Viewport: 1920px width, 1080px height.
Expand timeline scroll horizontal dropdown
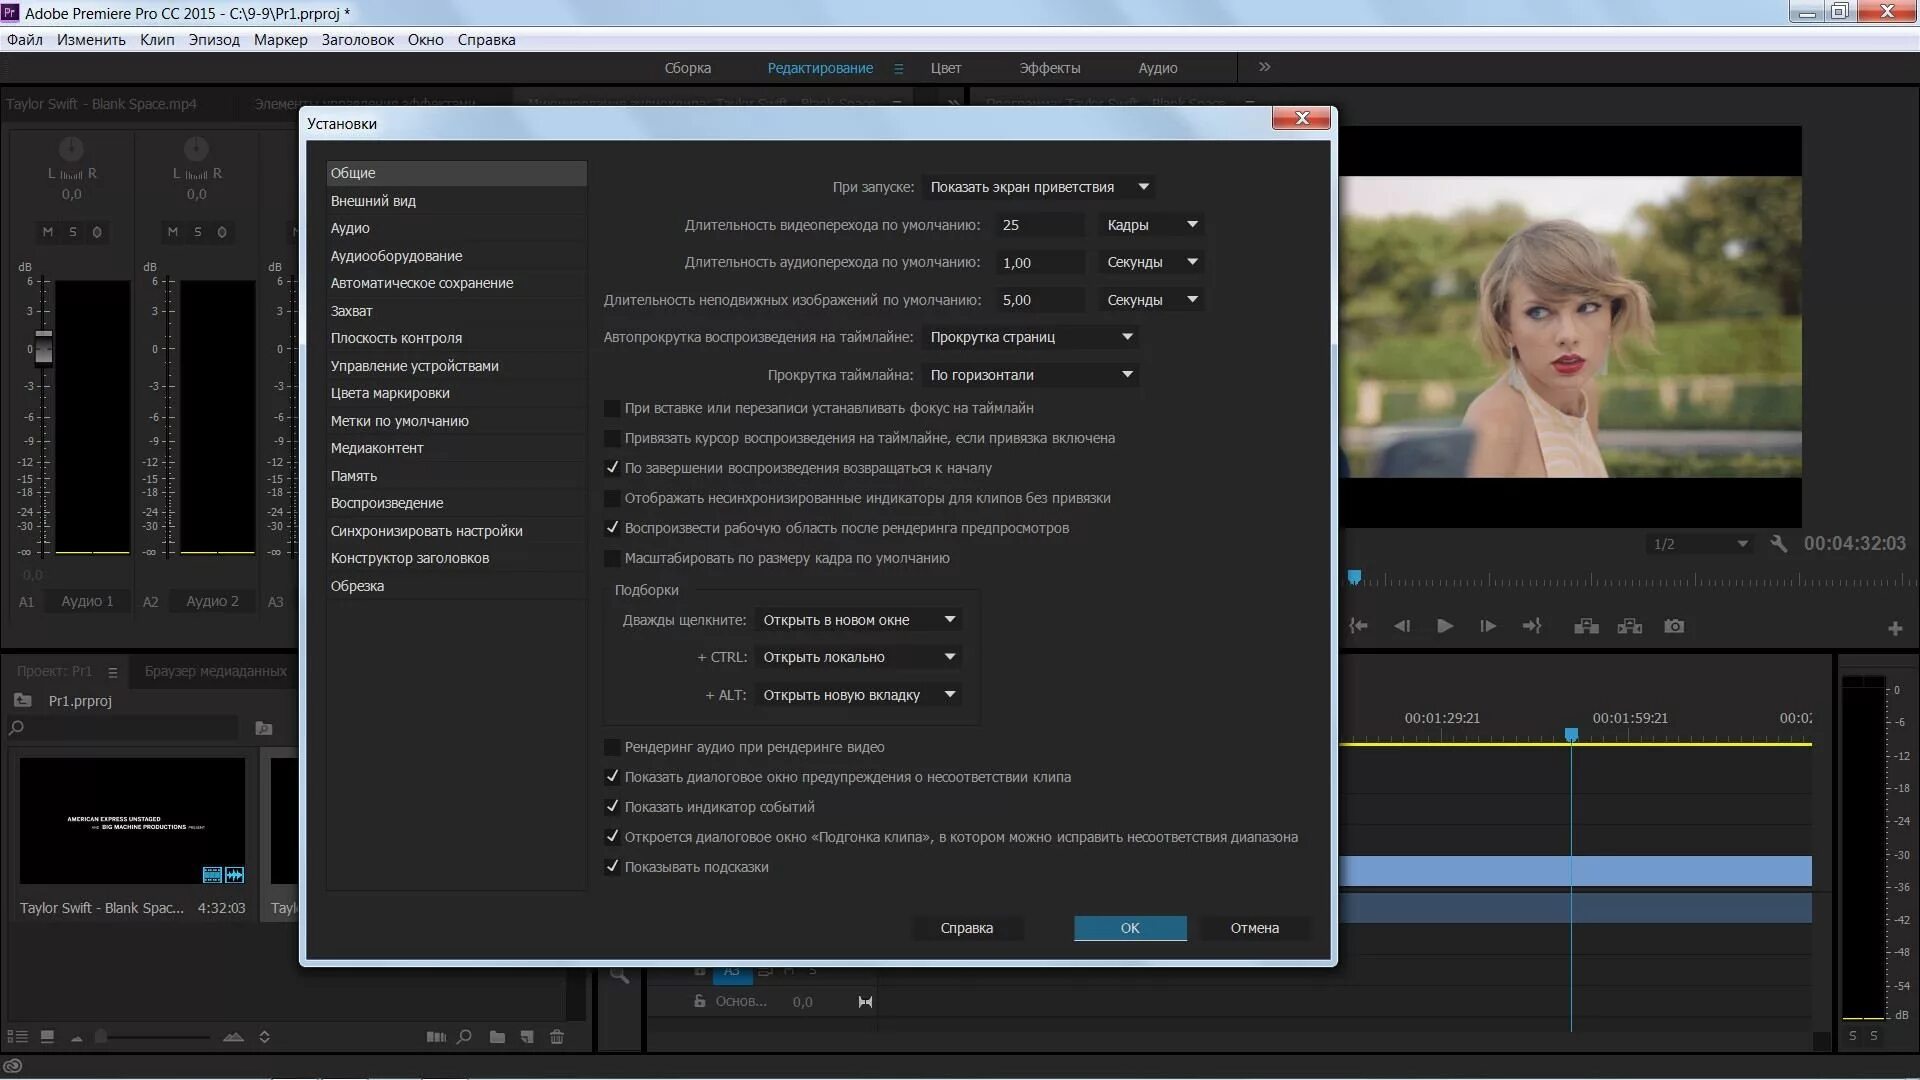pyautogui.click(x=1030, y=375)
